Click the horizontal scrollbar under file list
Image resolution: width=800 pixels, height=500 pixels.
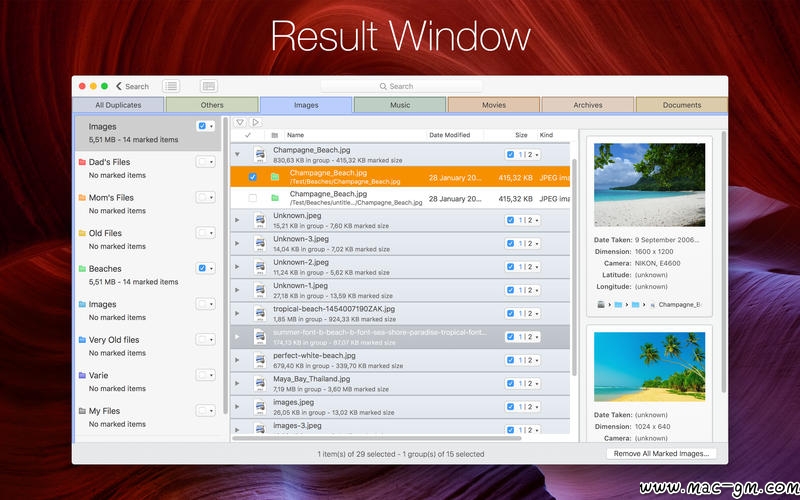coord(377,438)
